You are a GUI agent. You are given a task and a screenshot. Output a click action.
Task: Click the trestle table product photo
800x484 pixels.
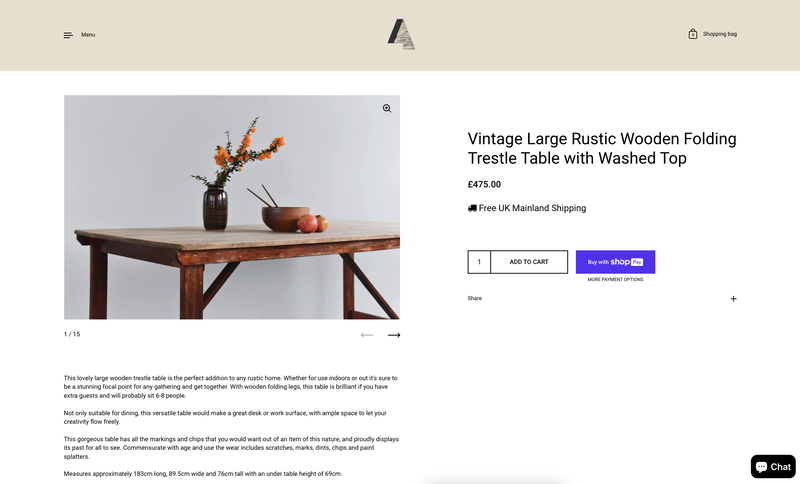232,207
